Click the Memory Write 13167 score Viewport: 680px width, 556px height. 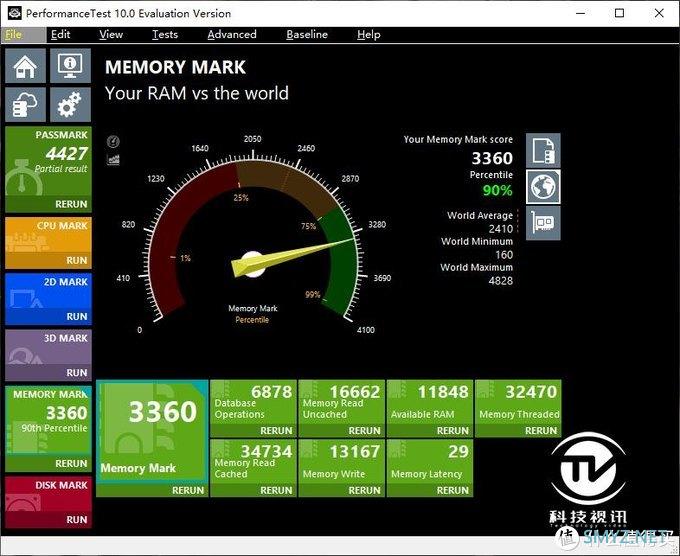click(x=355, y=451)
